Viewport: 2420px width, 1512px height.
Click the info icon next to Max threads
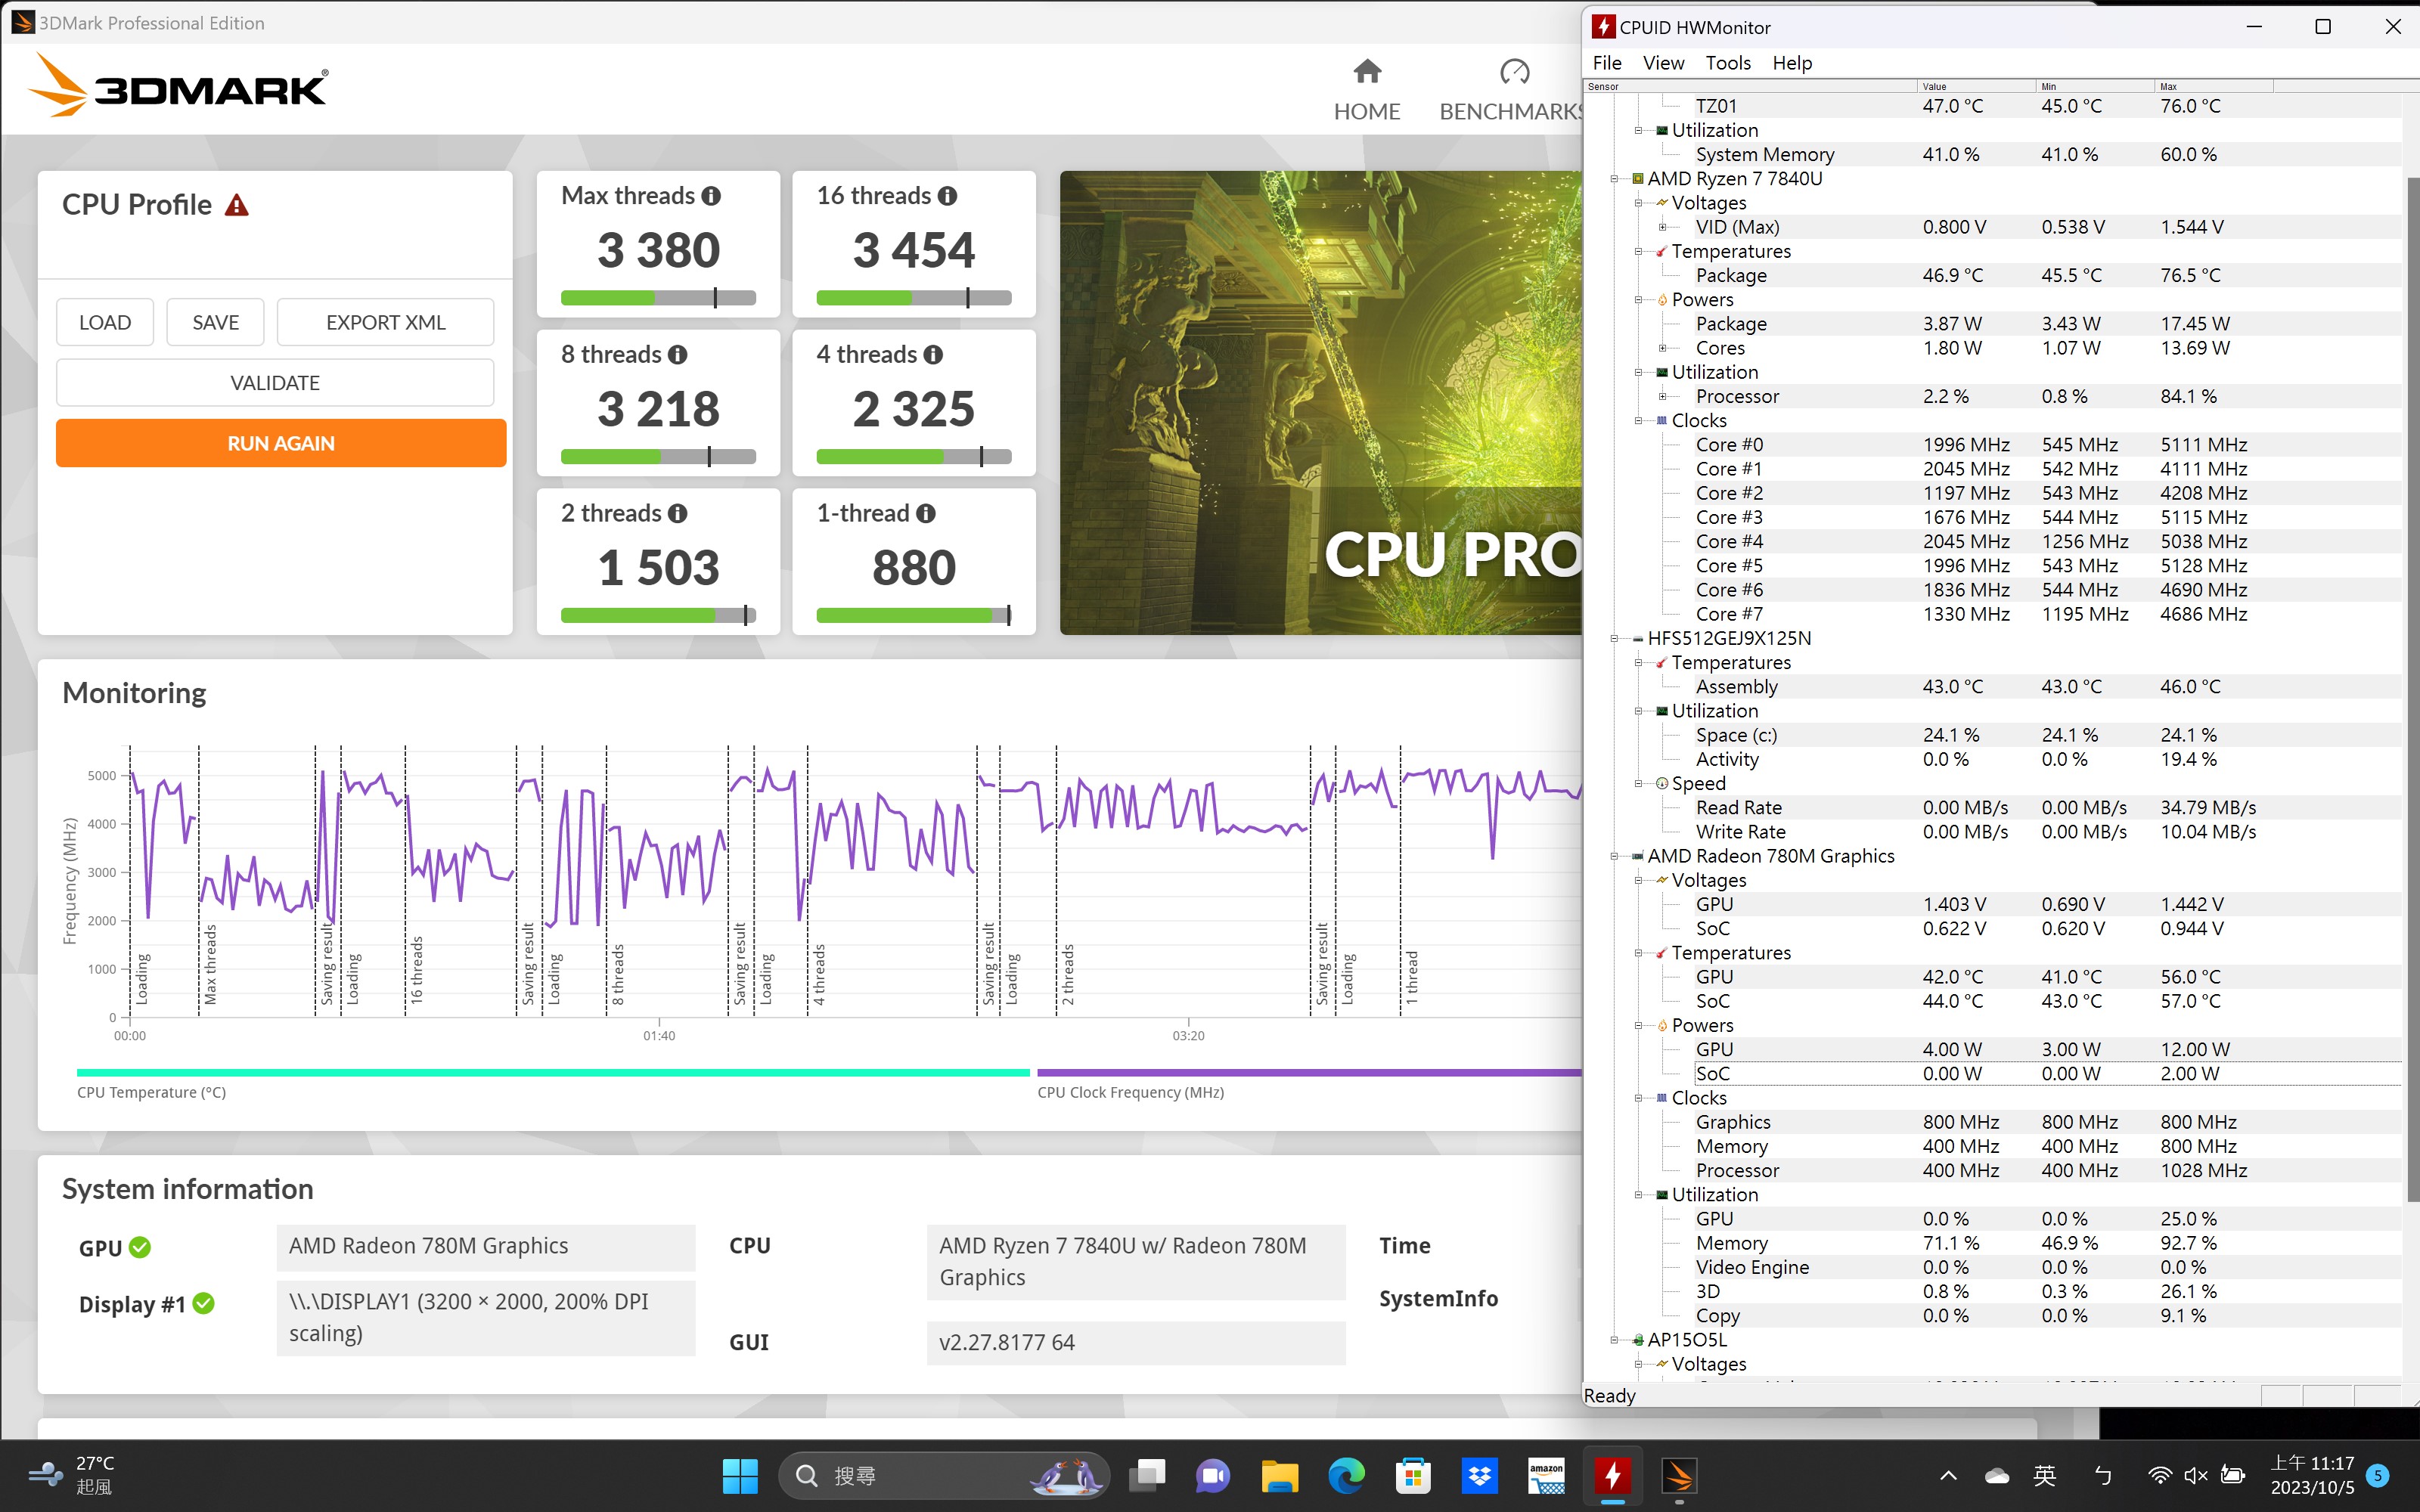(x=711, y=196)
